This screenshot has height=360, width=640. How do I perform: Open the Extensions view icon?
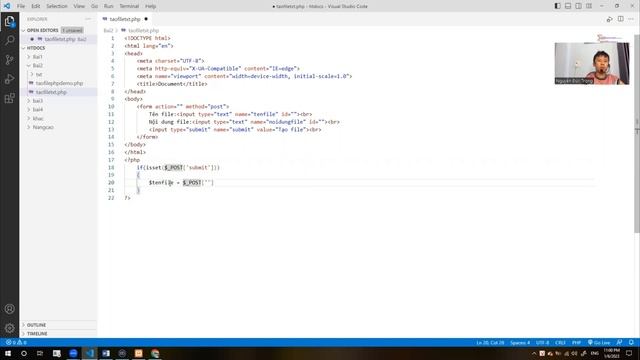point(9,98)
